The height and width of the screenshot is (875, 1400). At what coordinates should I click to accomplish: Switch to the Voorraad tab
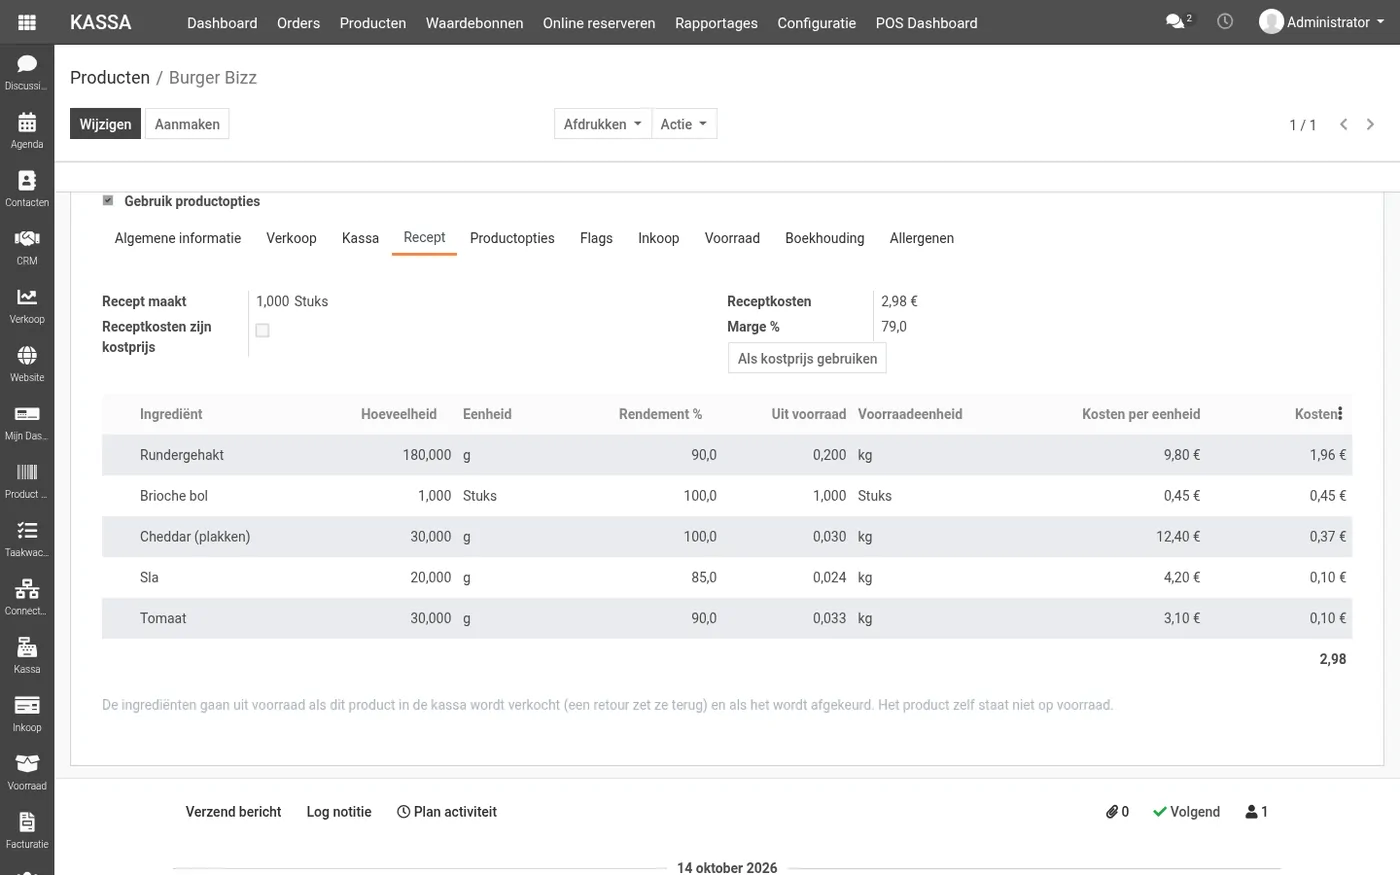coord(732,238)
